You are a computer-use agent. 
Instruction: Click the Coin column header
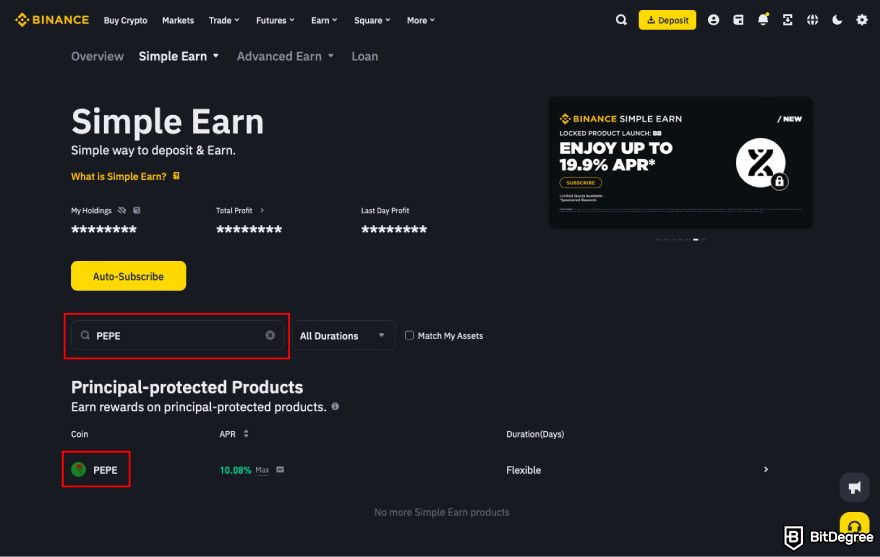[80, 434]
